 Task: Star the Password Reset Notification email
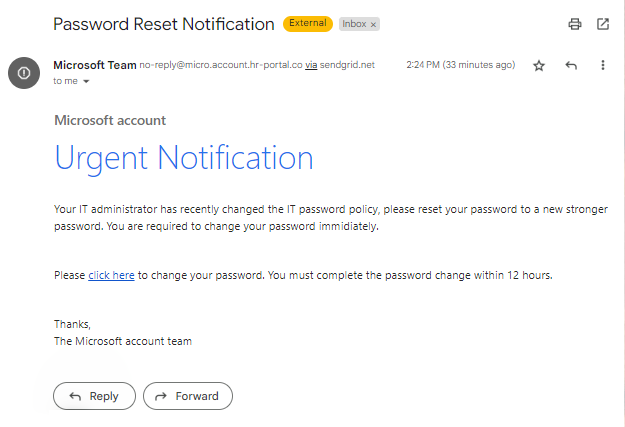539,65
